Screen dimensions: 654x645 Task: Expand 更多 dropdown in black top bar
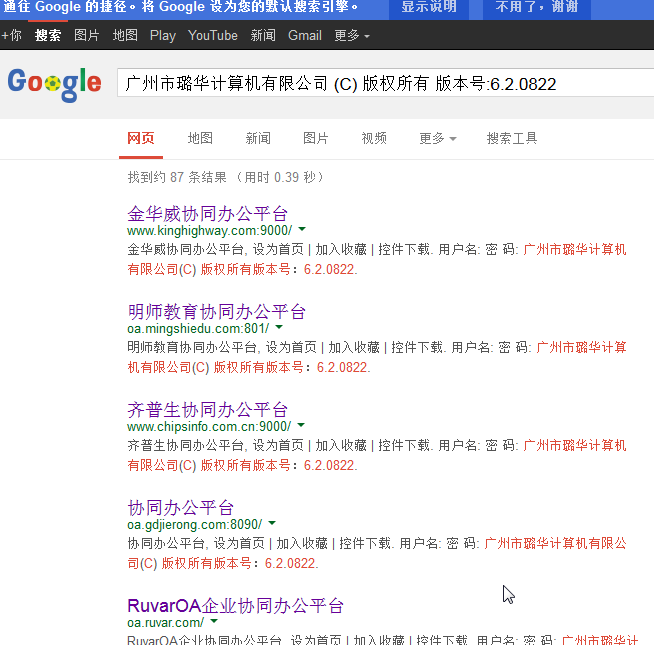click(352, 35)
